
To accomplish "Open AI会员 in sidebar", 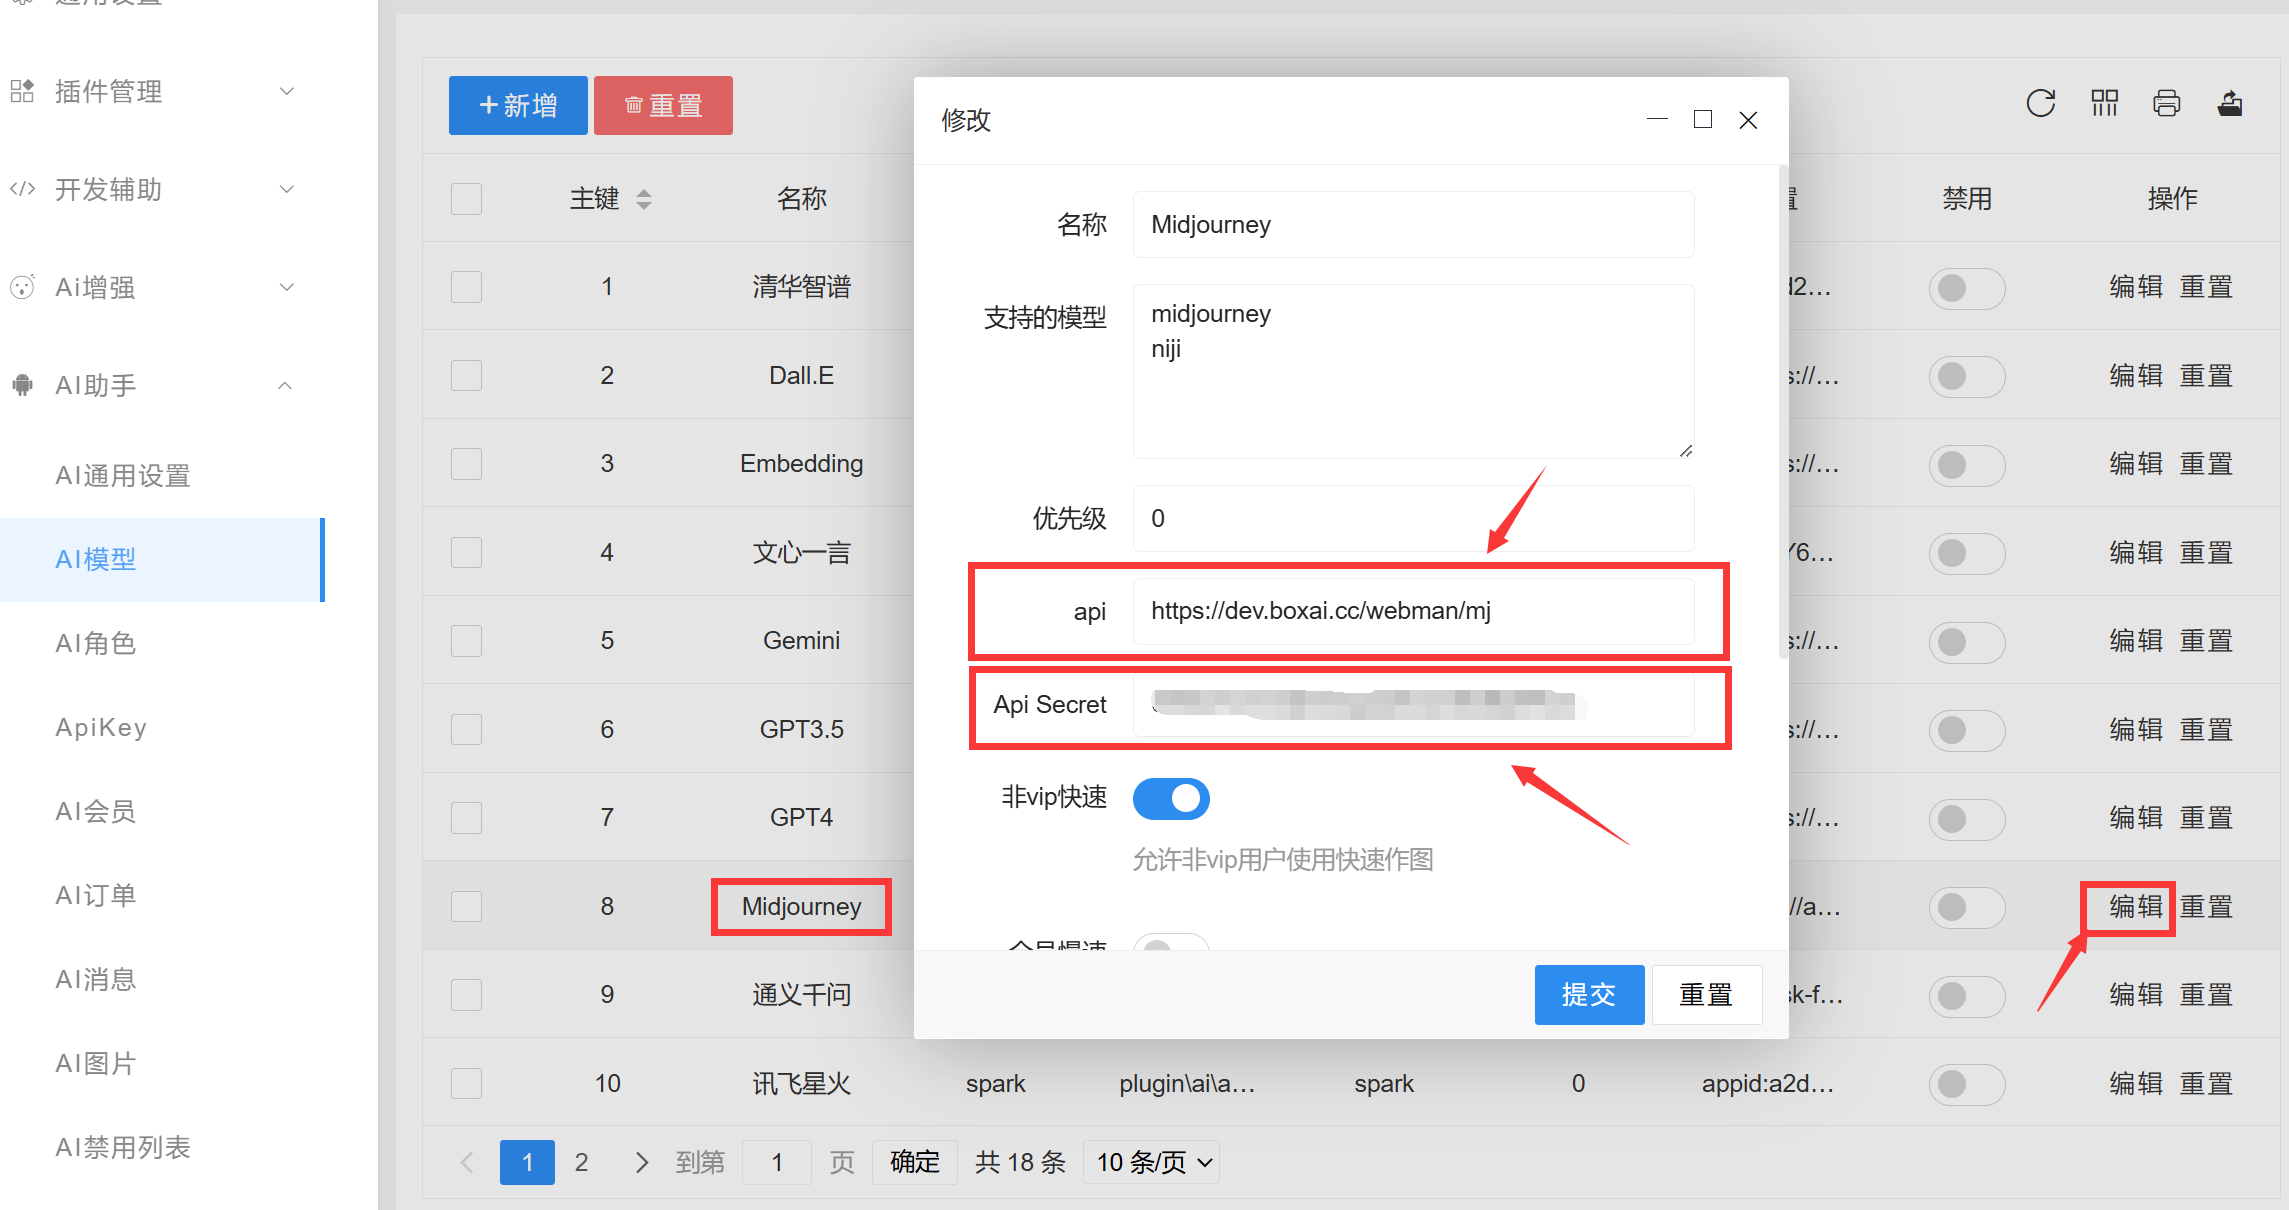I will [96, 811].
